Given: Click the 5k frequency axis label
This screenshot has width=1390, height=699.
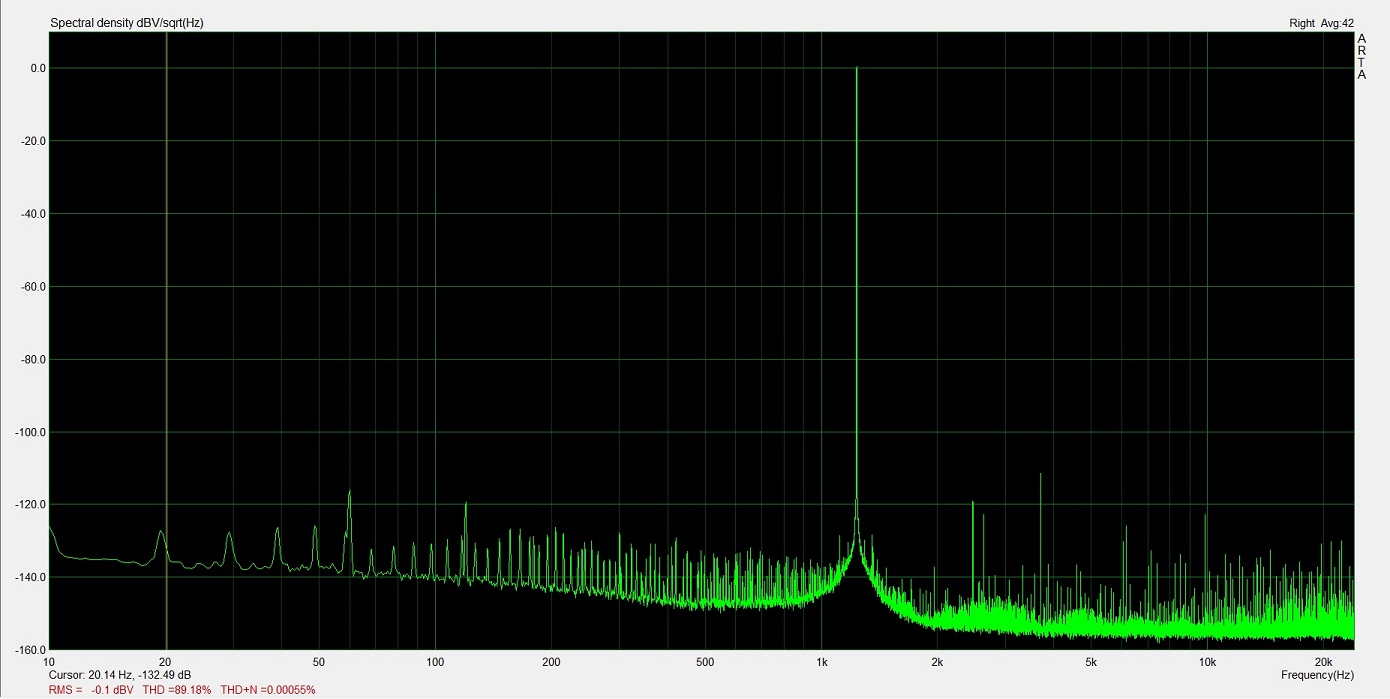Looking at the screenshot, I should point(1091,662).
